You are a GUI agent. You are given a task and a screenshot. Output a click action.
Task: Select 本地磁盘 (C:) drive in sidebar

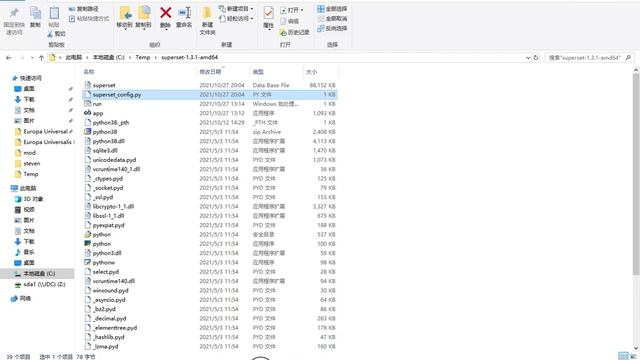point(37,273)
